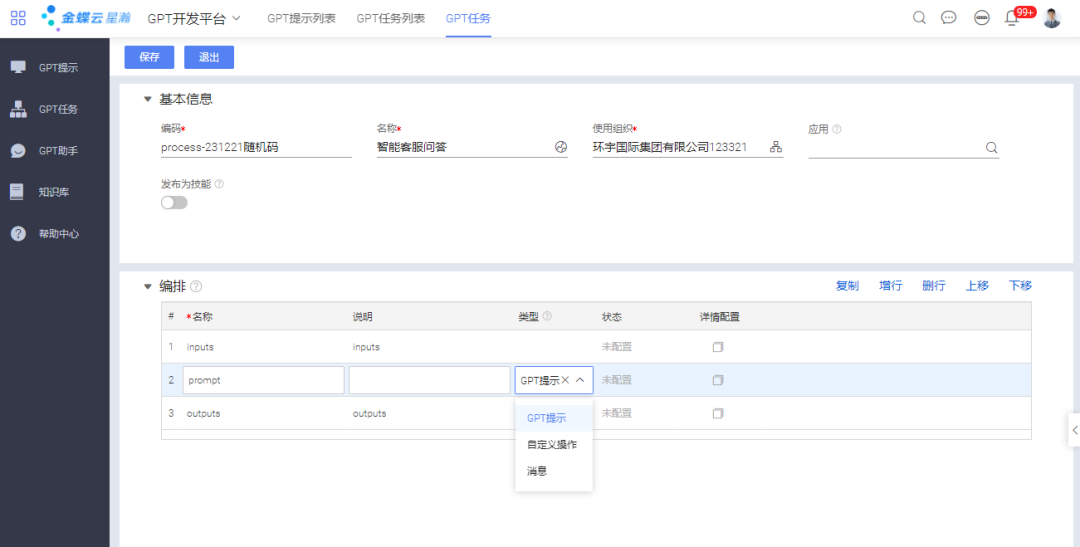Close the 类型 dropdown via its chevron
The width and height of the screenshot is (1080, 547).
(x=581, y=380)
